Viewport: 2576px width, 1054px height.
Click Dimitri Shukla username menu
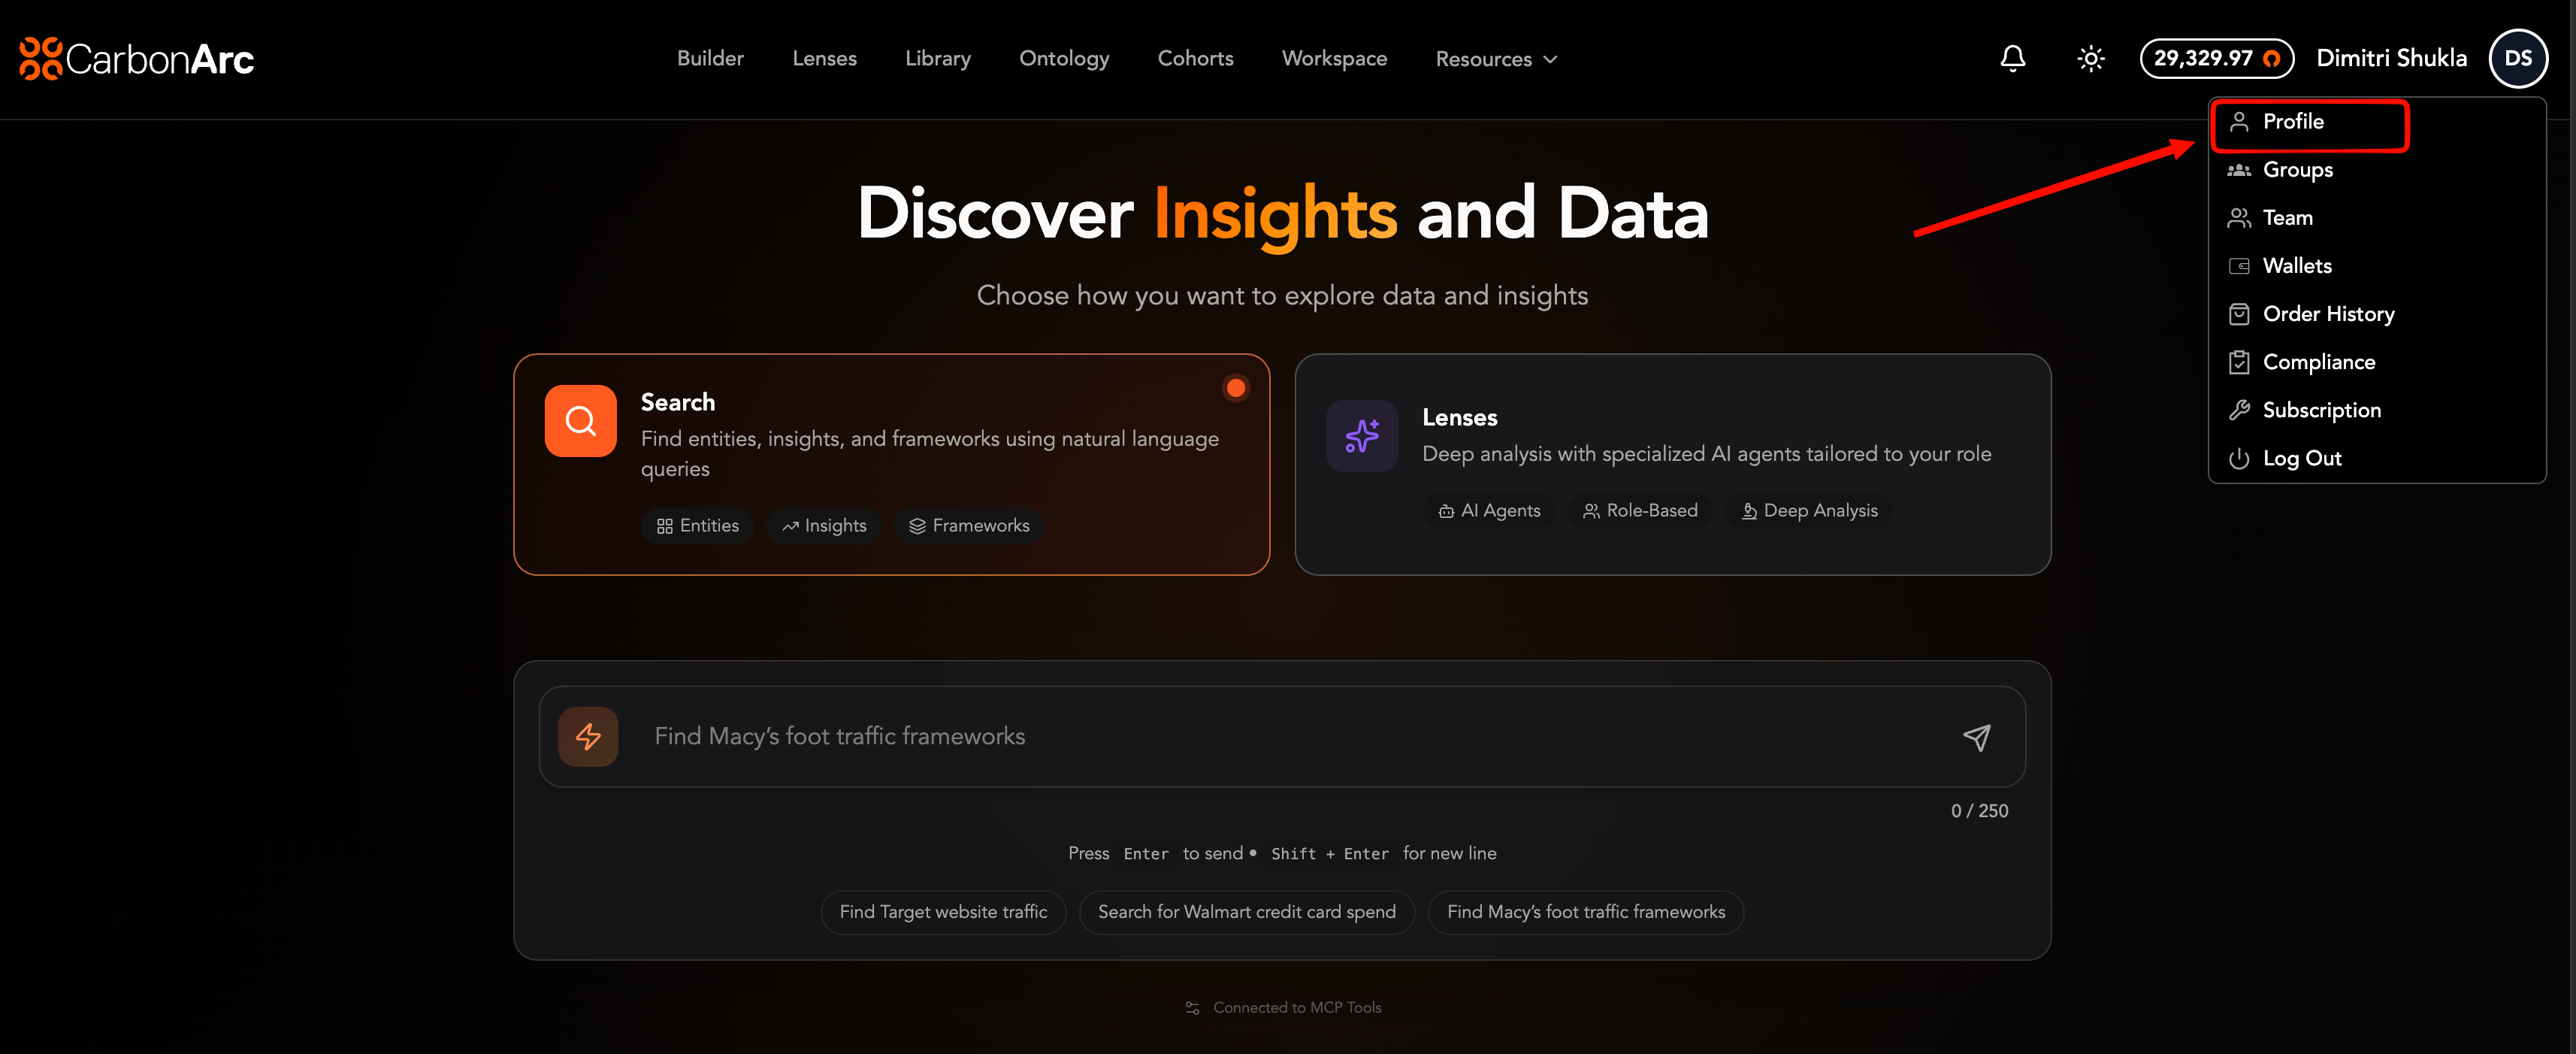point(2390,59)
